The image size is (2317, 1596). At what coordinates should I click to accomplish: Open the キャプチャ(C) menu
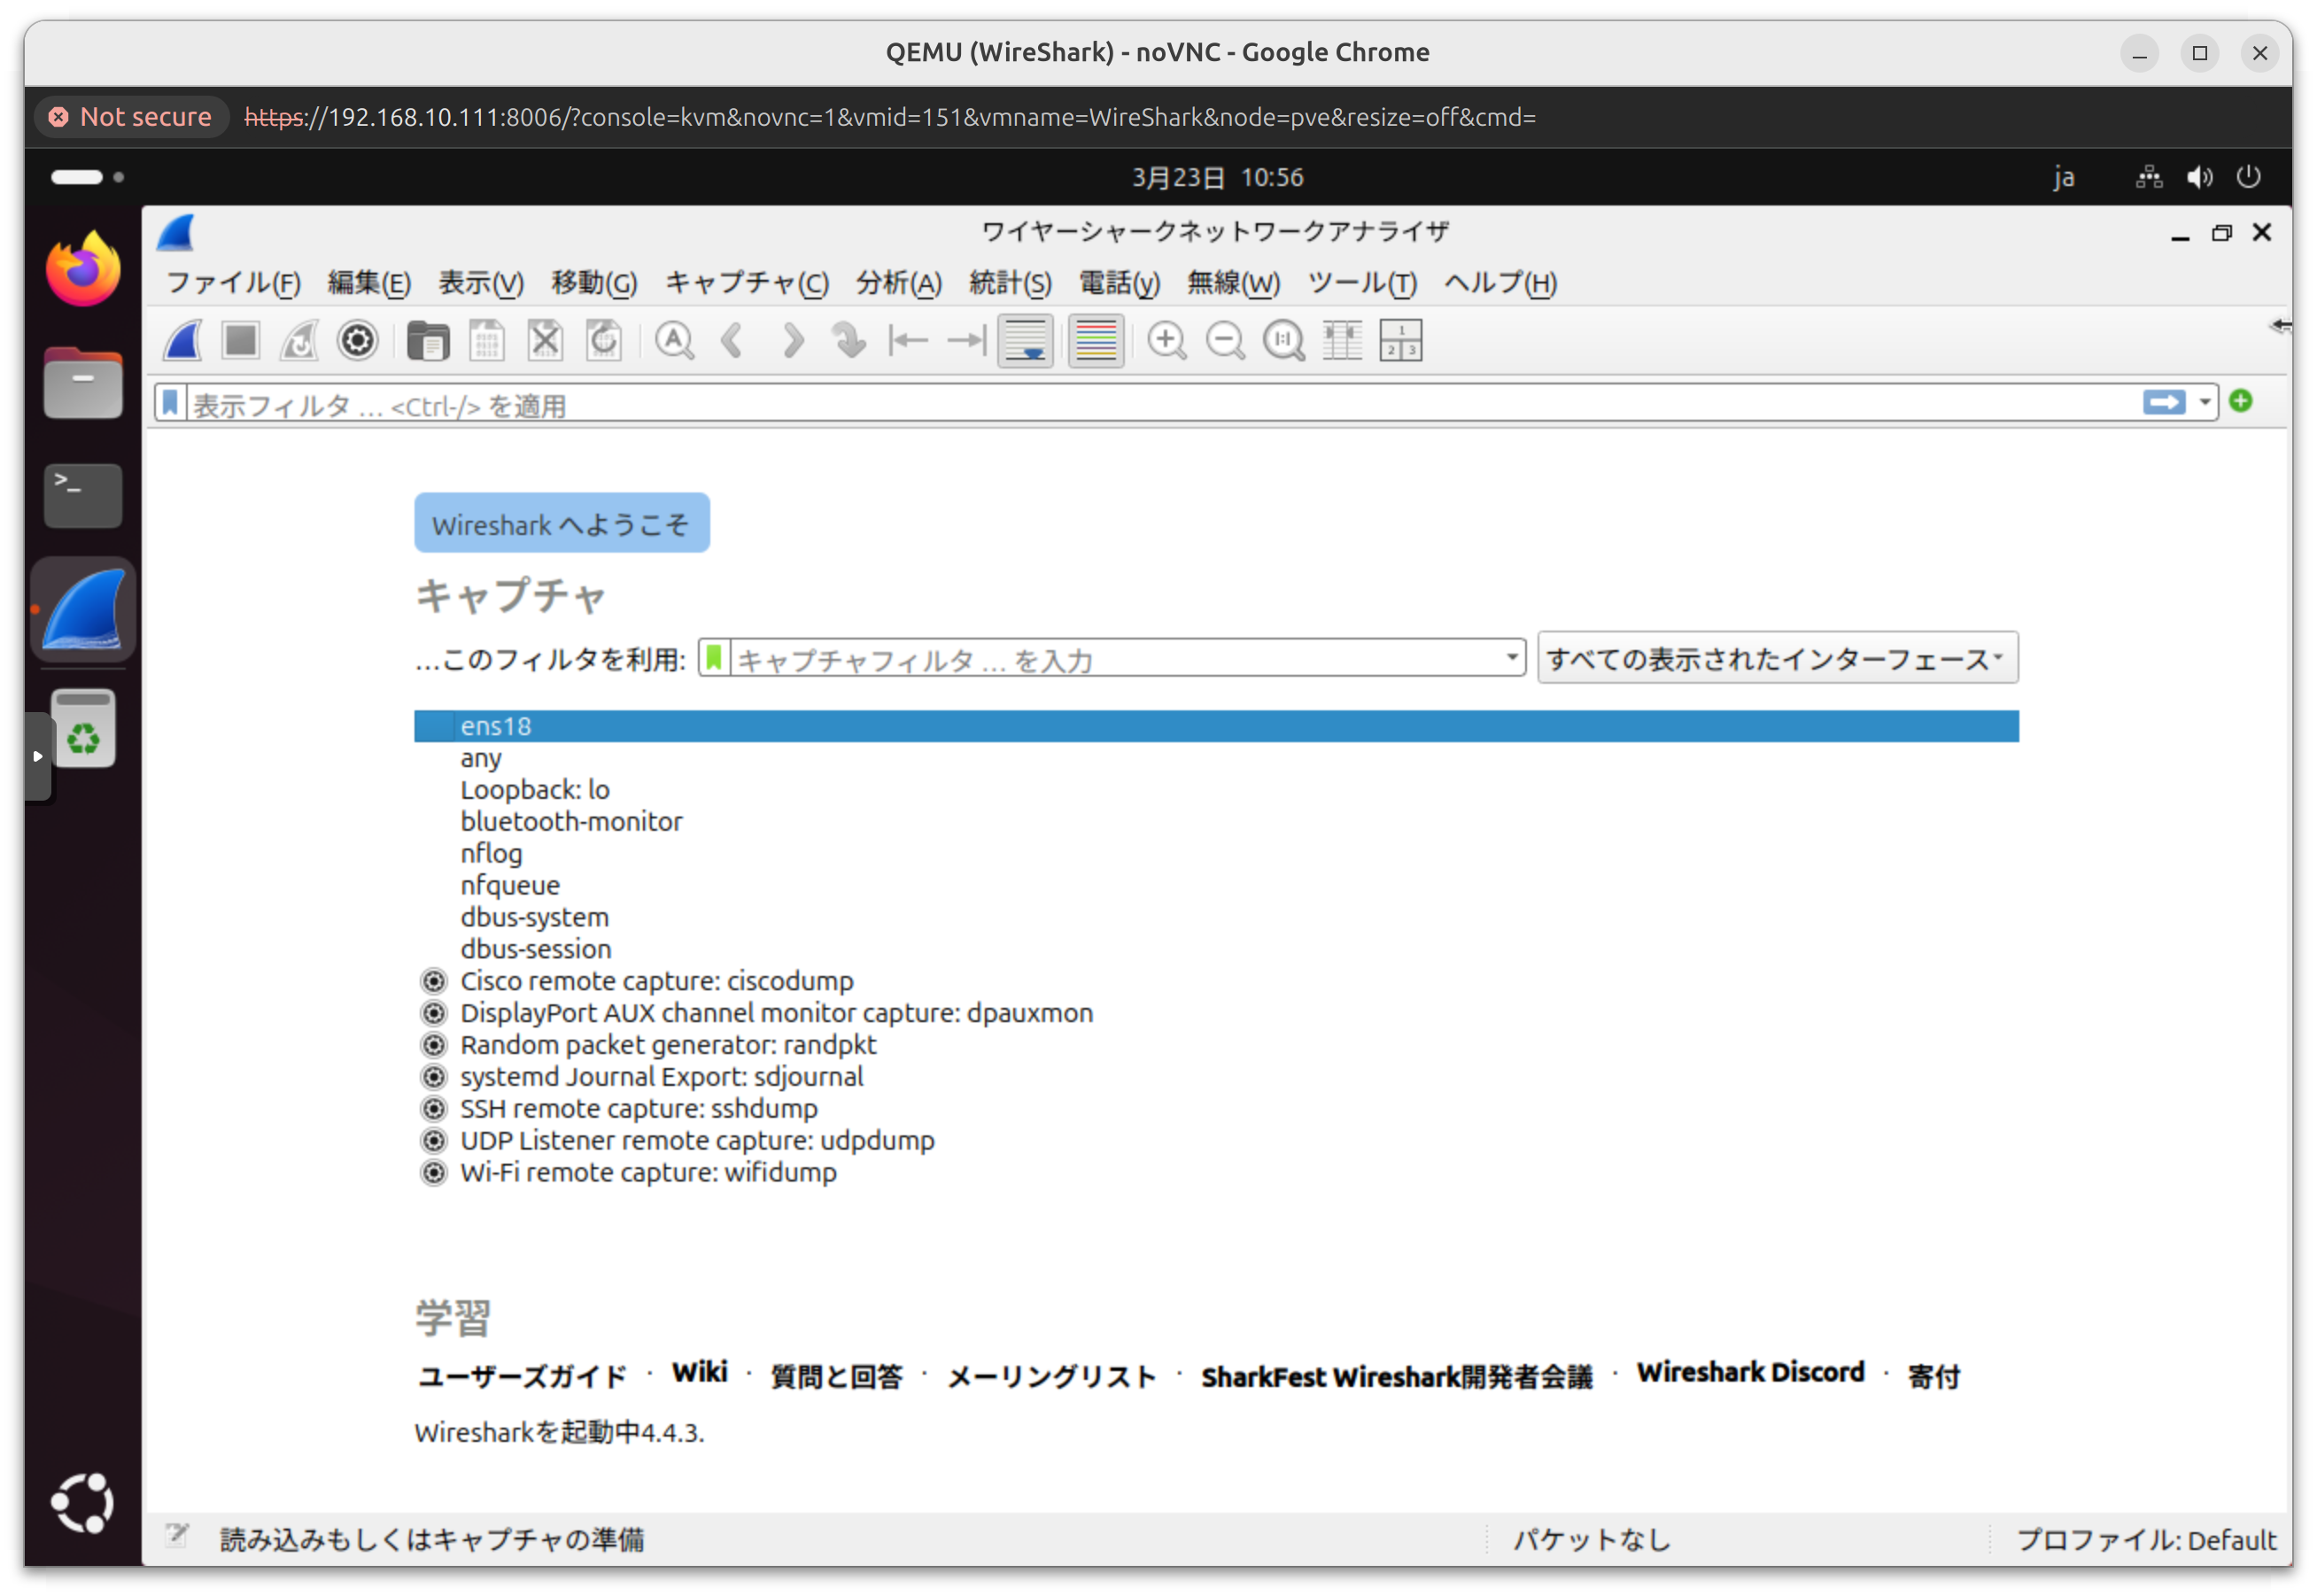coord(746,283)
